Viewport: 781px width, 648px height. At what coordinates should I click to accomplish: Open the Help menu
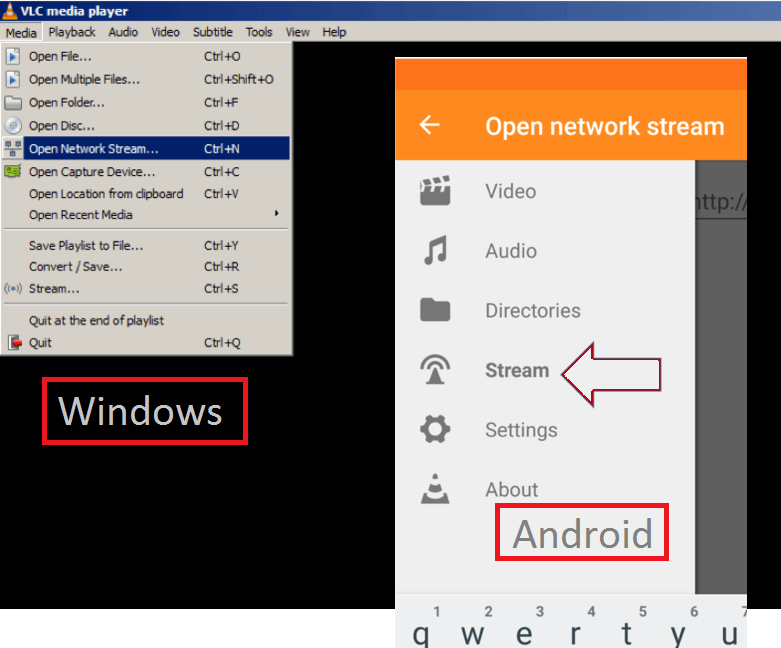(334, 32)
